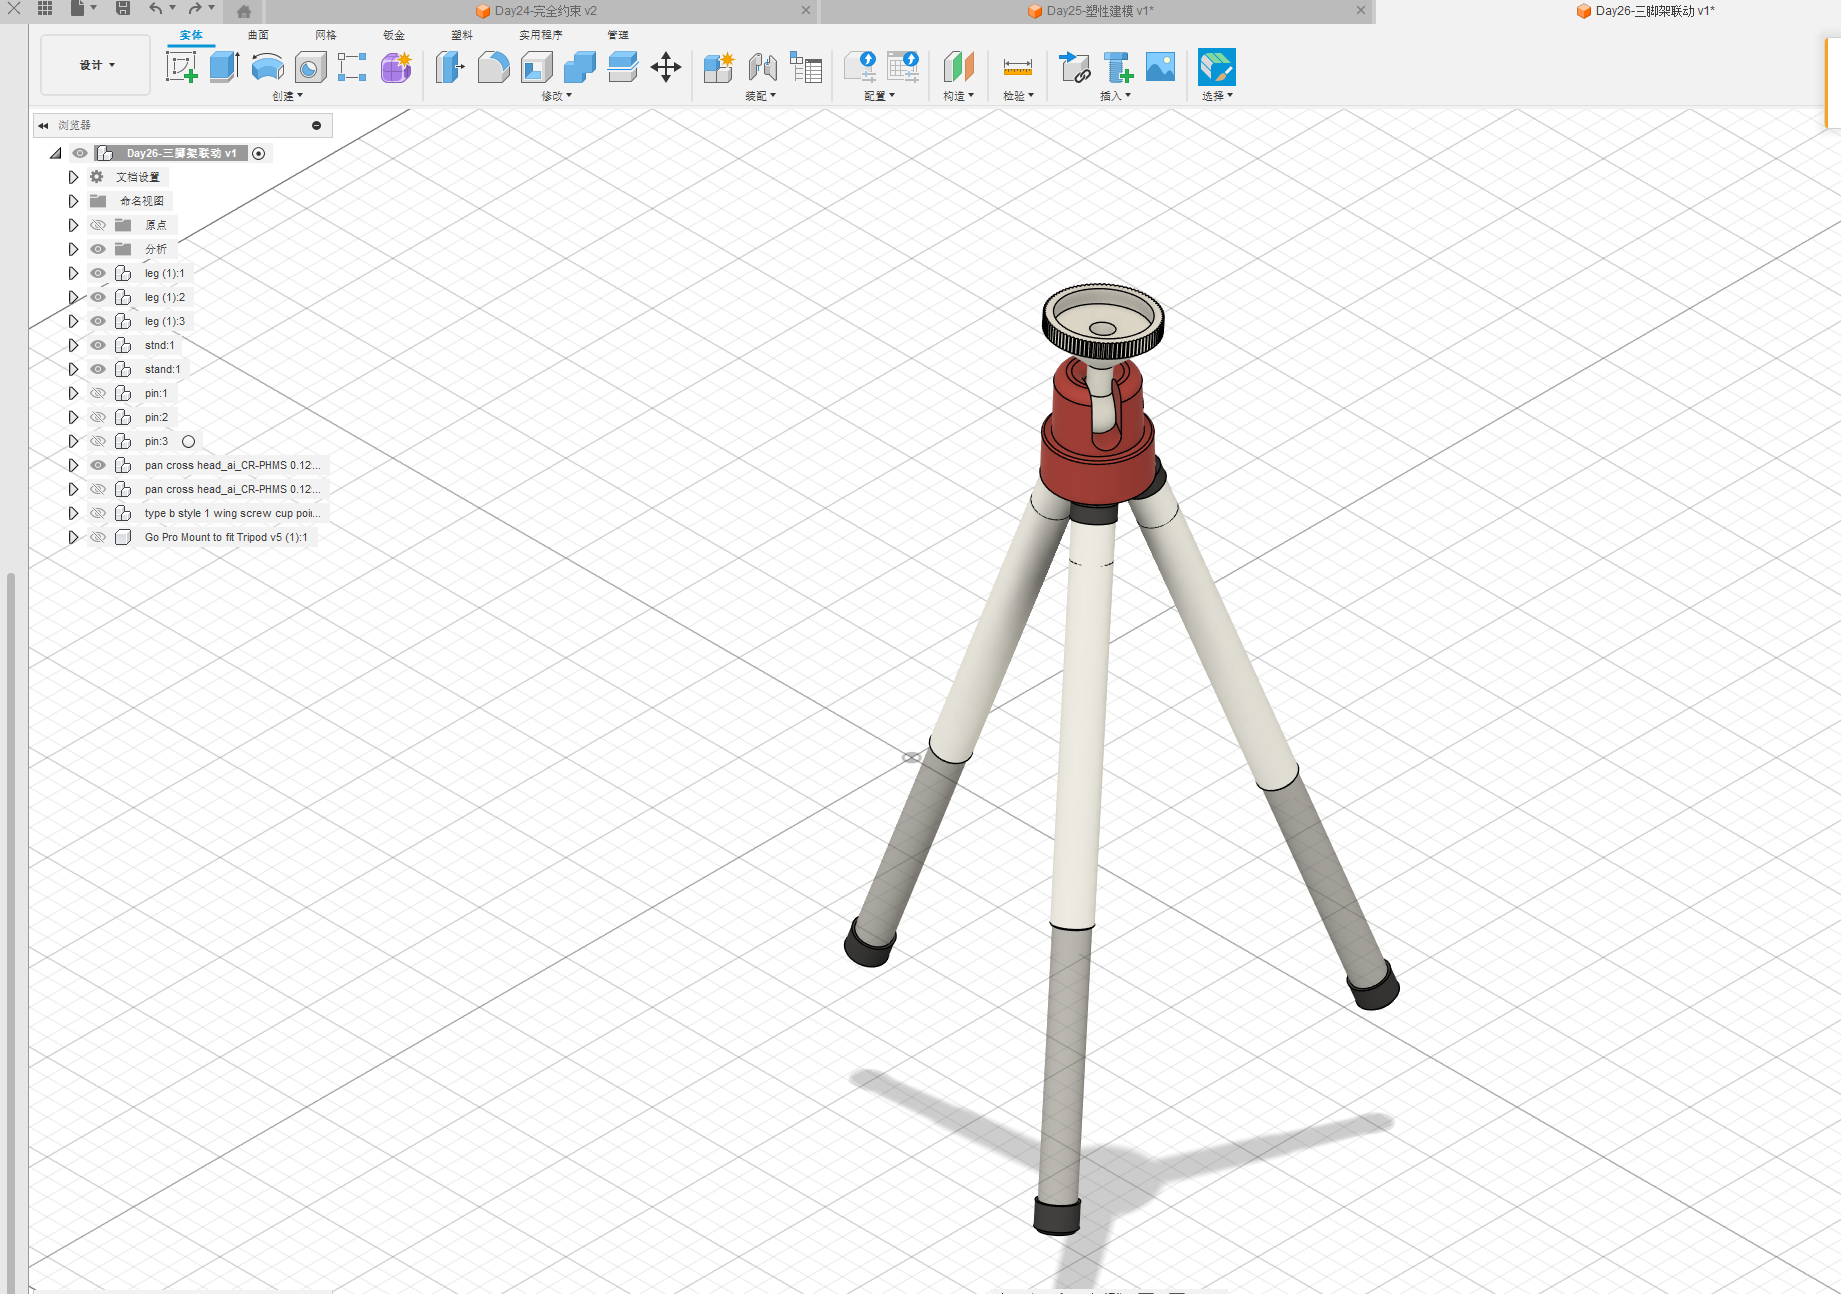
Task: Hide the leg (1):1 component
Action: 98,273
